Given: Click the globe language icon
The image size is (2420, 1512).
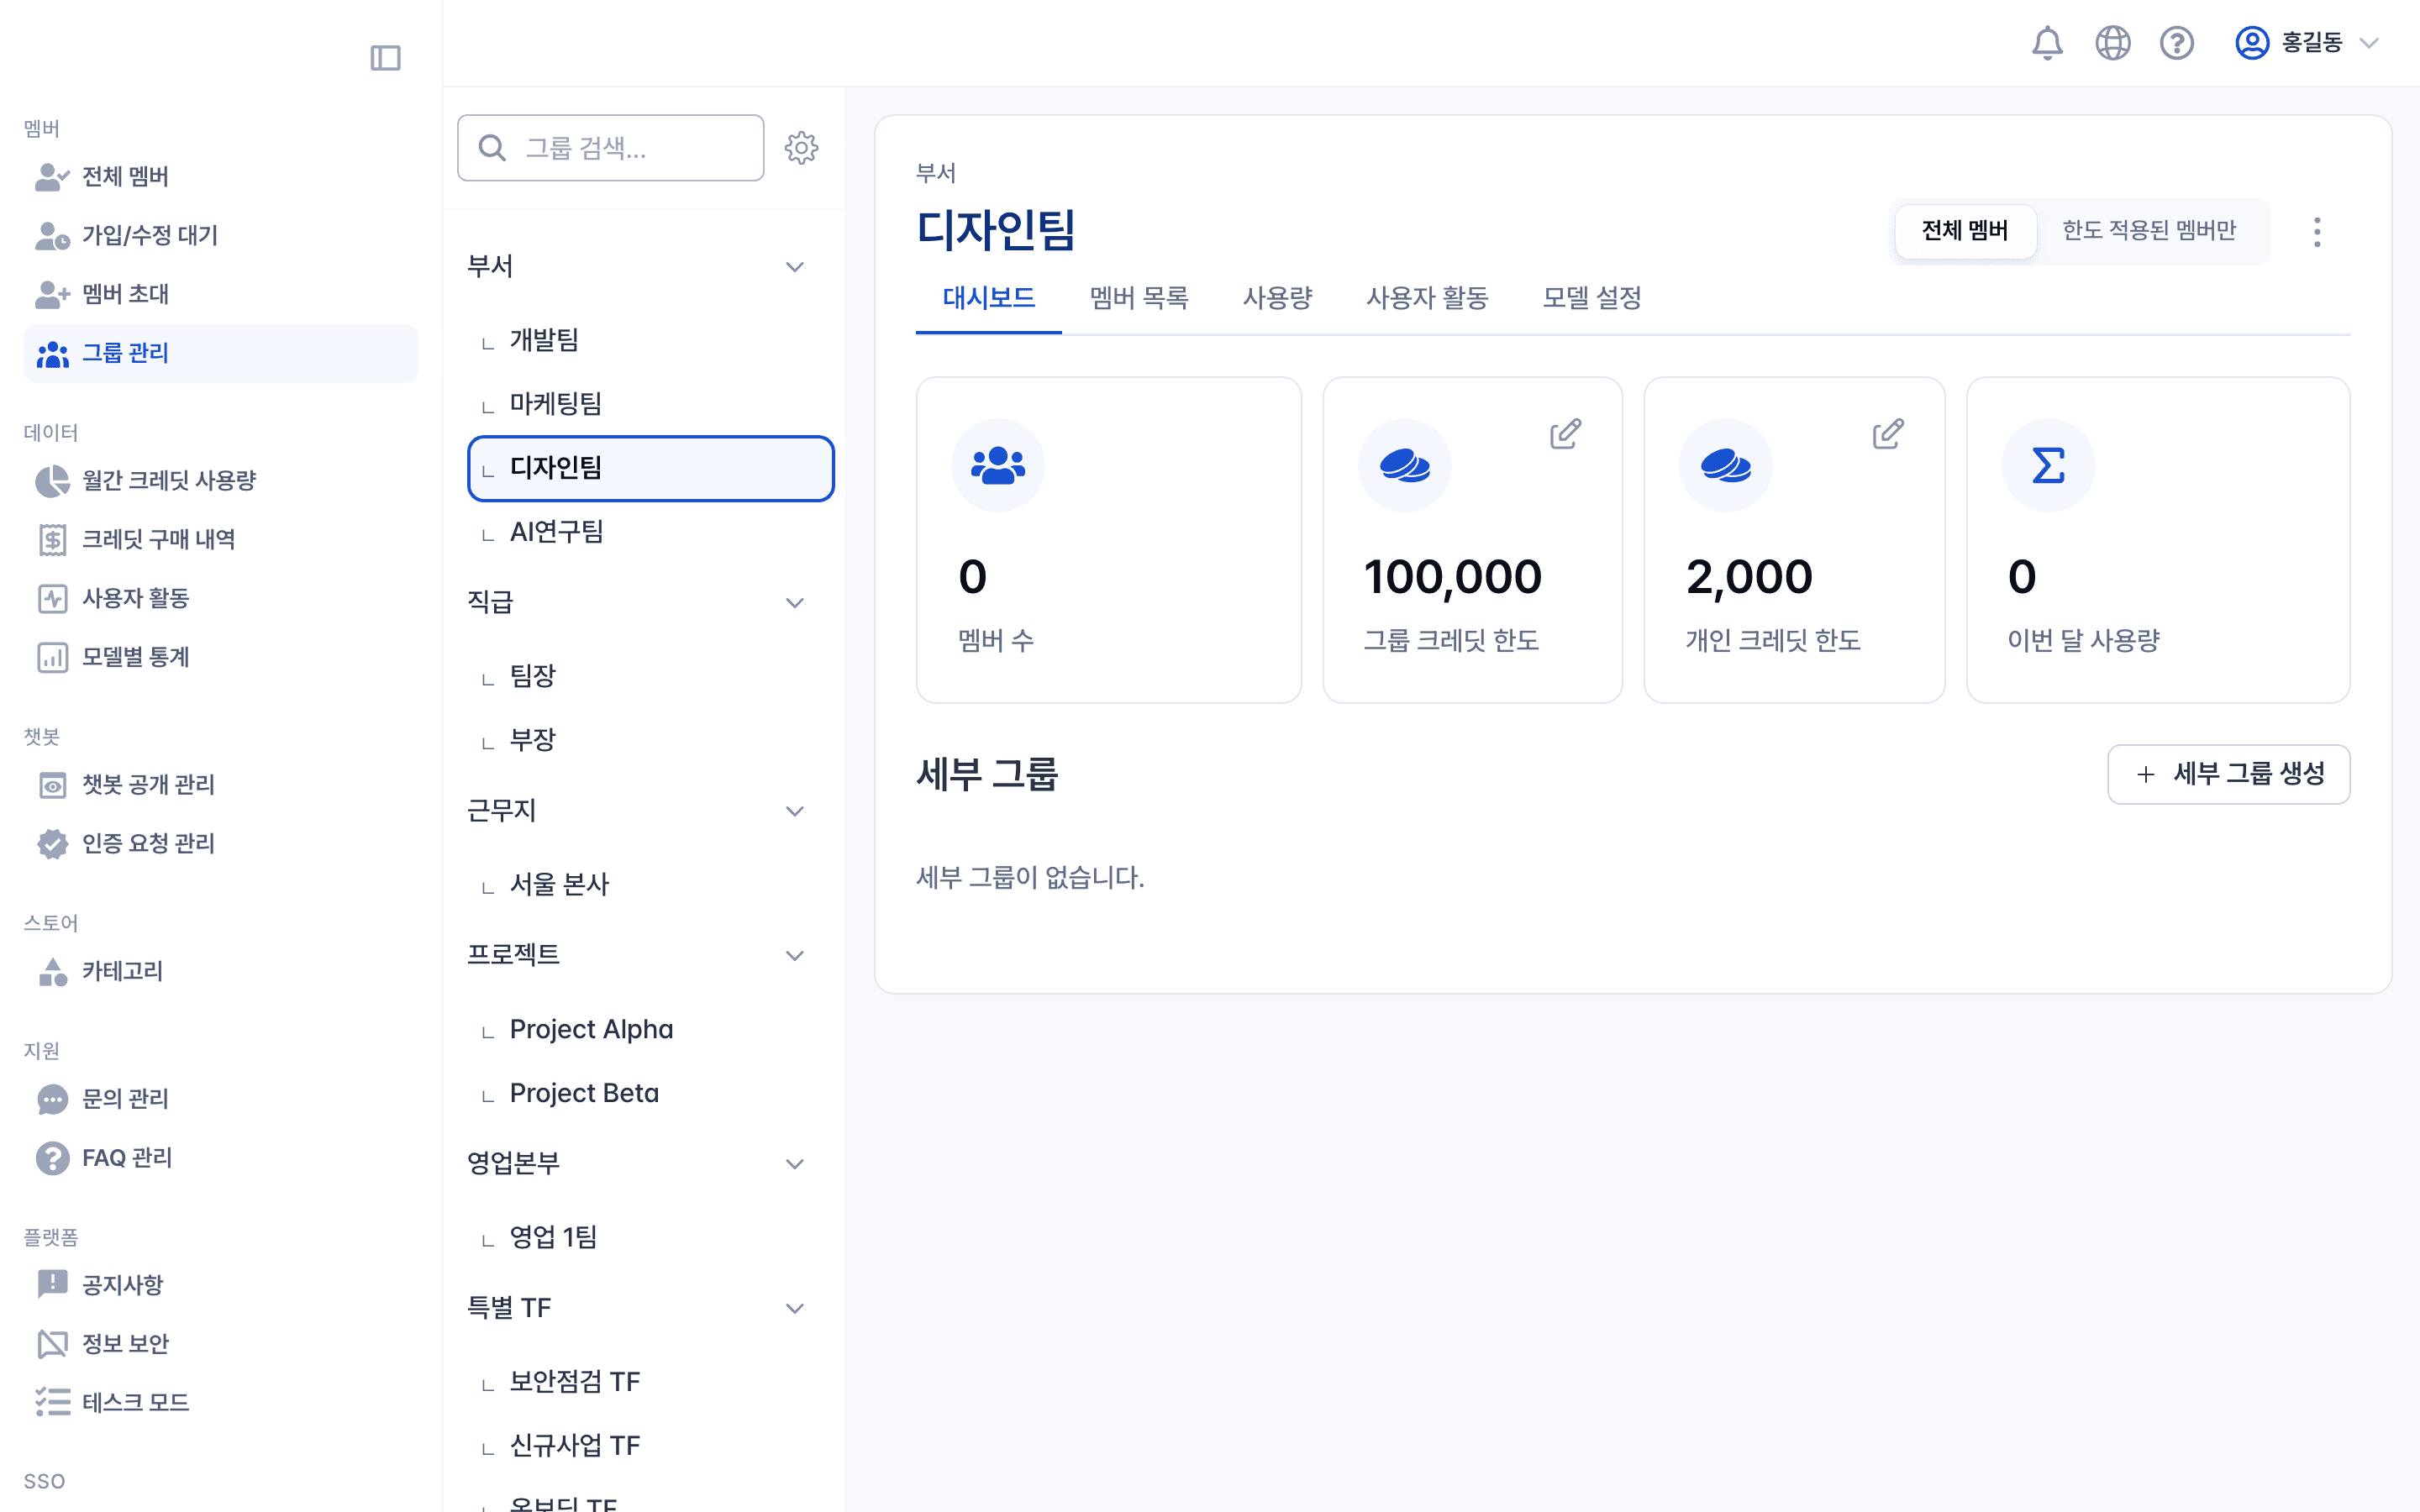Looking at the screenshot, I should coord(2112,43).
